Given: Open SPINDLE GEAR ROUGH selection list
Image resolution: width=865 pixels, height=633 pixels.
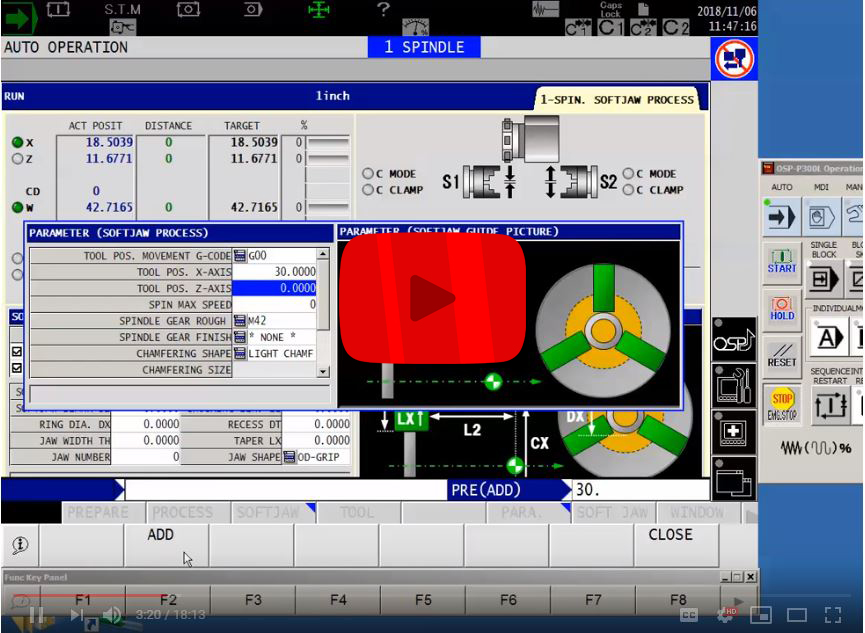Looking at the screenshot, I should pyautogui.click(x=240, y=321).
